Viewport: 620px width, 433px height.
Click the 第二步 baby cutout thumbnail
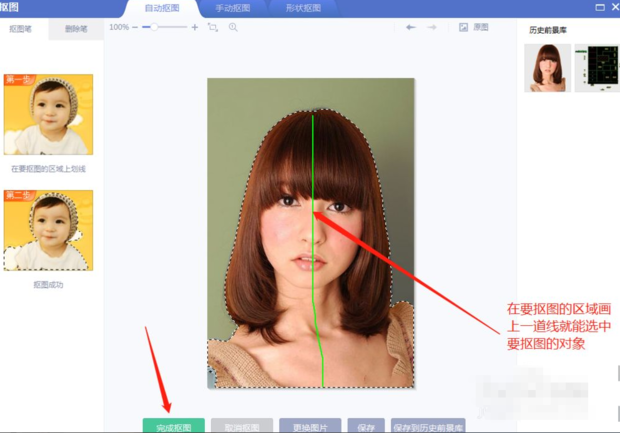tap(48, 230)
